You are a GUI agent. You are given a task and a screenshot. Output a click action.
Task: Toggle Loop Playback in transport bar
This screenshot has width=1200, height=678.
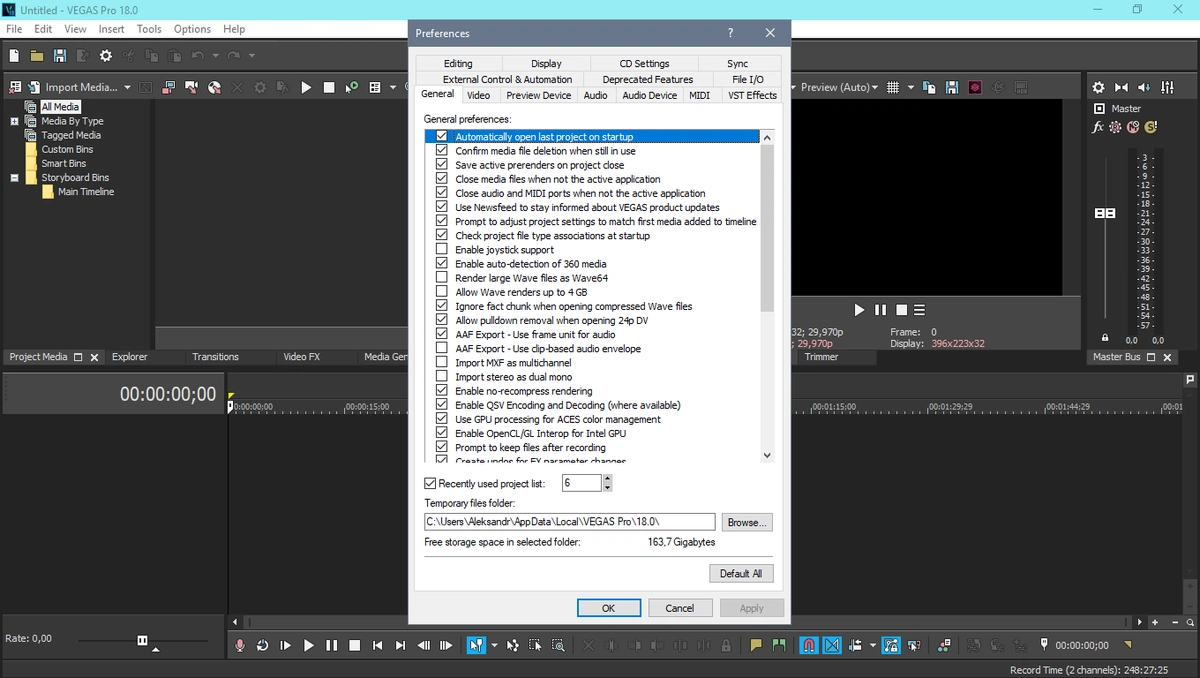click(x=262, y=646)
